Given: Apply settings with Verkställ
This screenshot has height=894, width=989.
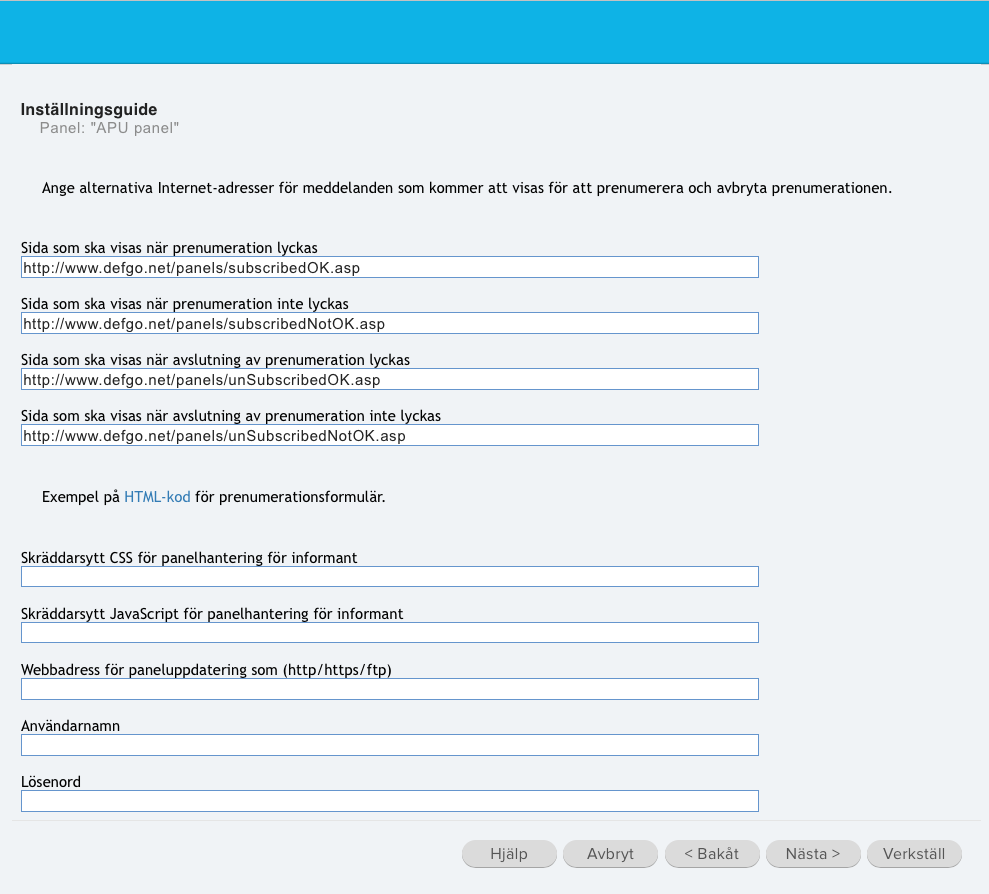Looking at the screenshot, I should 914,854.
